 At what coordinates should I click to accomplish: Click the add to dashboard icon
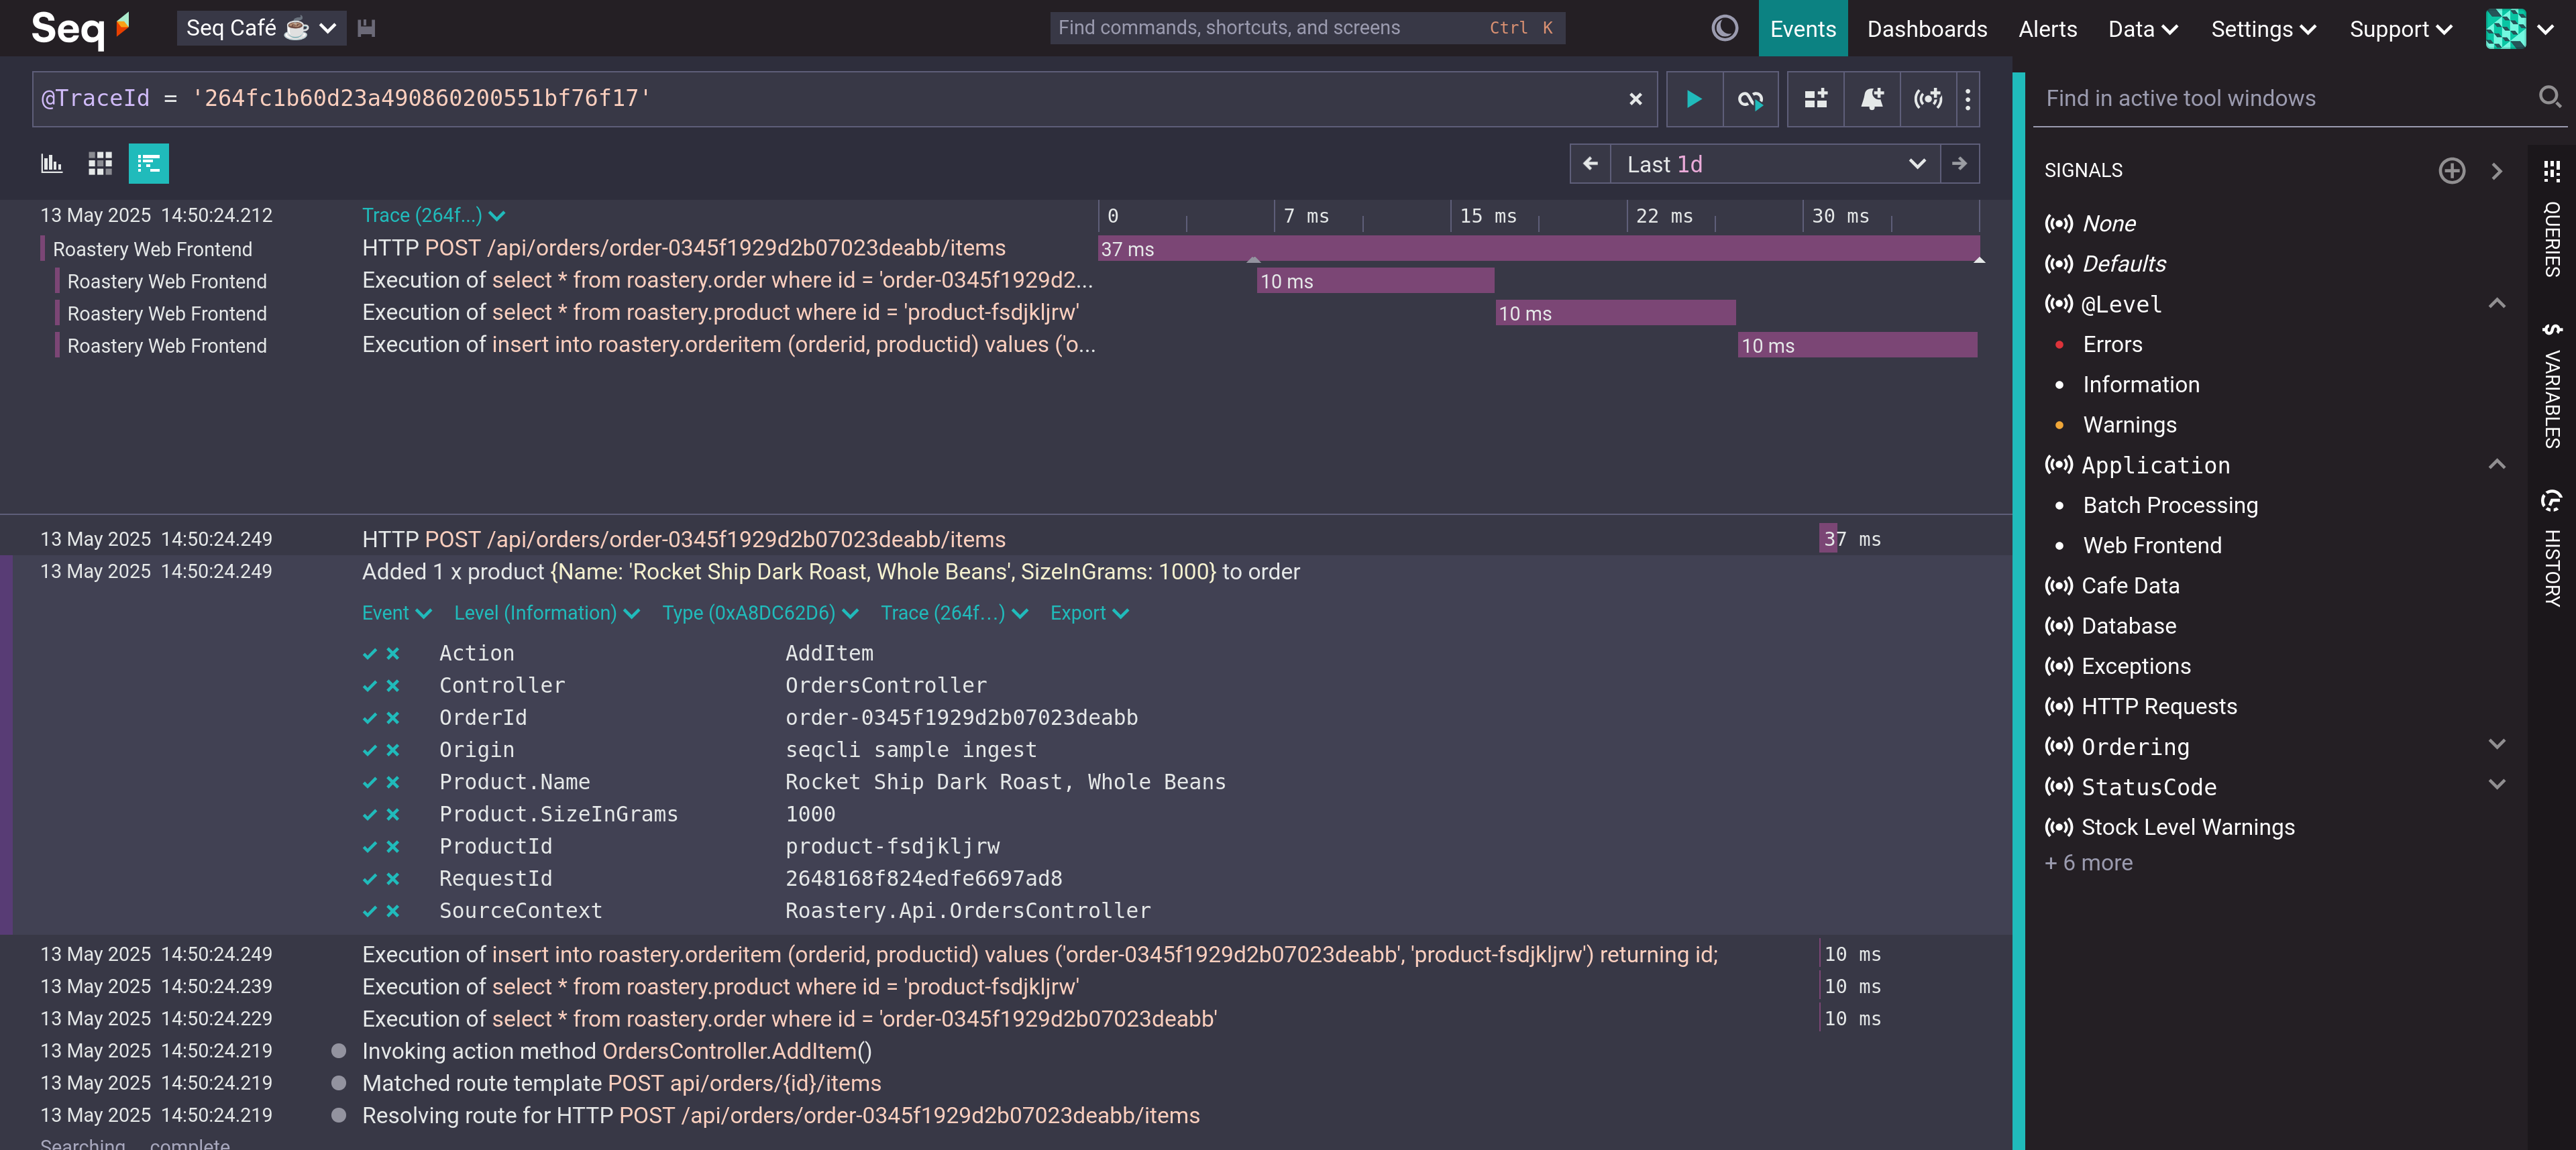(1816, 99)
